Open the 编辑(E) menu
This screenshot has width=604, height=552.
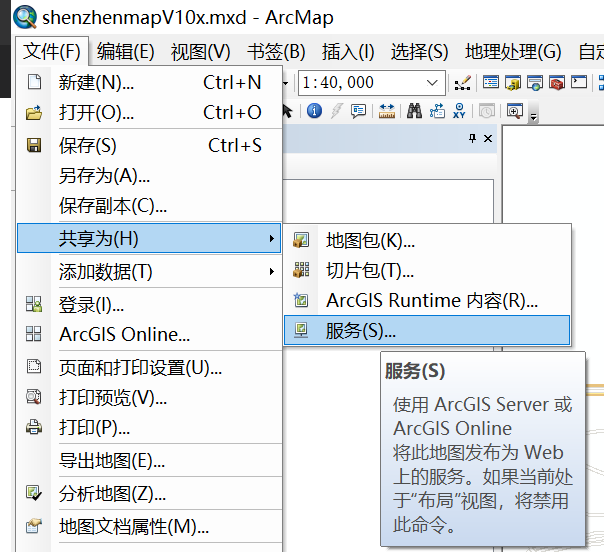(126, 52)
